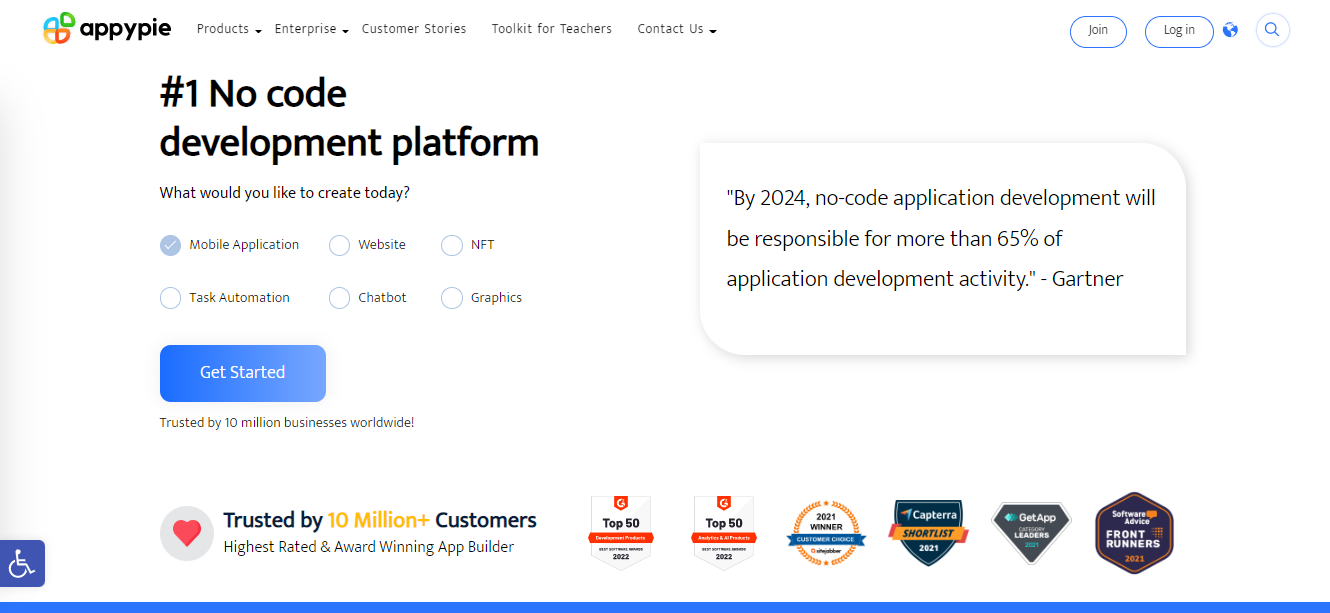Click the Join button
Image resolution: width=1330 pixels, height=613 pixels.
[x=1098, y=31]
